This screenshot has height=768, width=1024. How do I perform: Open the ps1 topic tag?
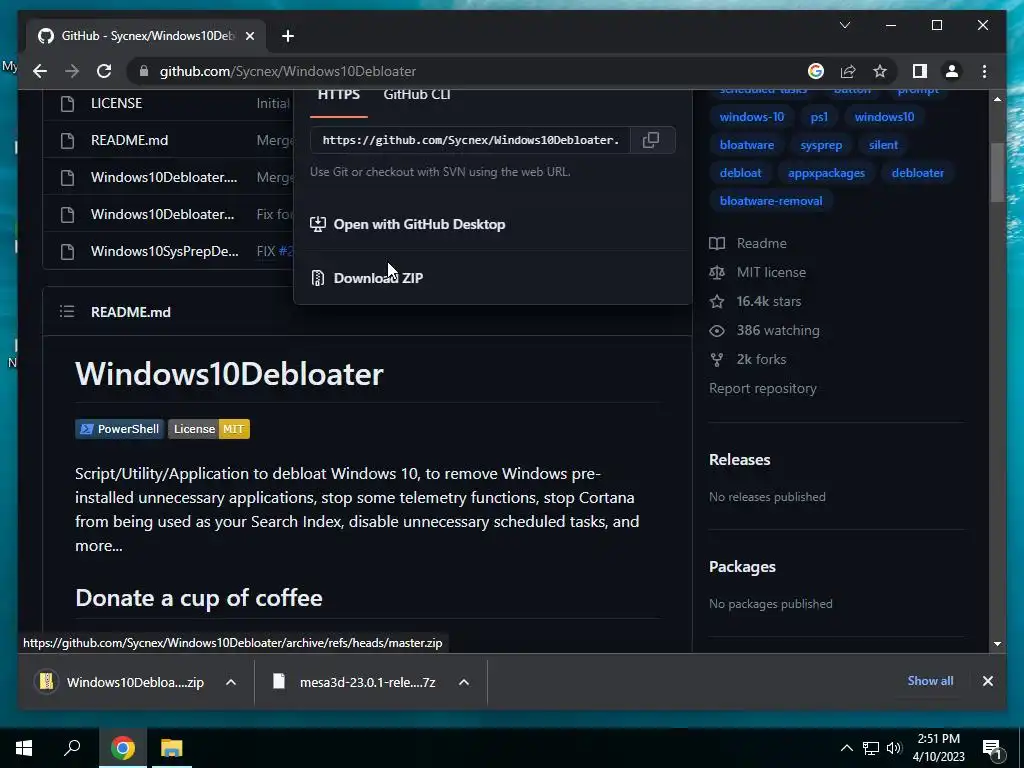[x=819, y=117]
